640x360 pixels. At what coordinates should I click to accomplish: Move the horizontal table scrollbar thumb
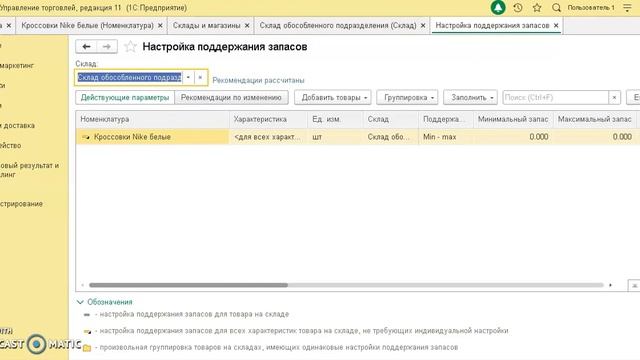(x=188, y=285)
